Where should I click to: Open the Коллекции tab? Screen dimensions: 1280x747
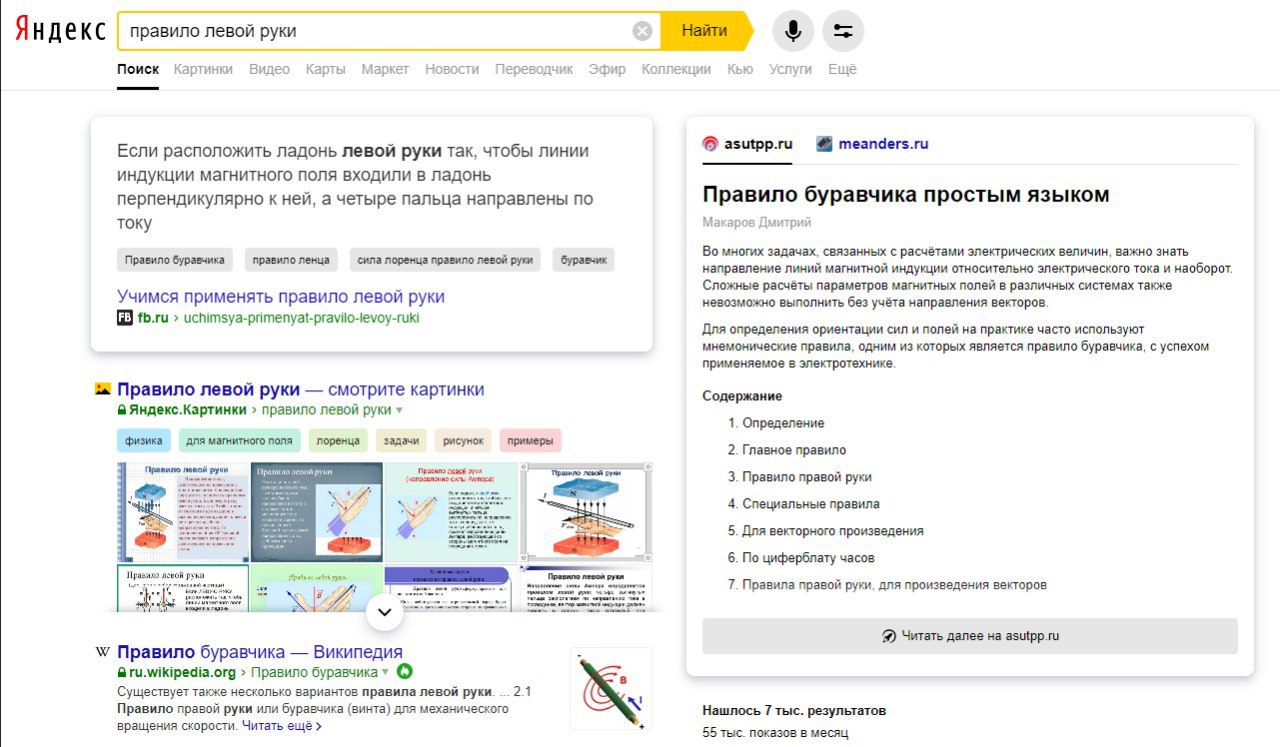coord(676,69)
